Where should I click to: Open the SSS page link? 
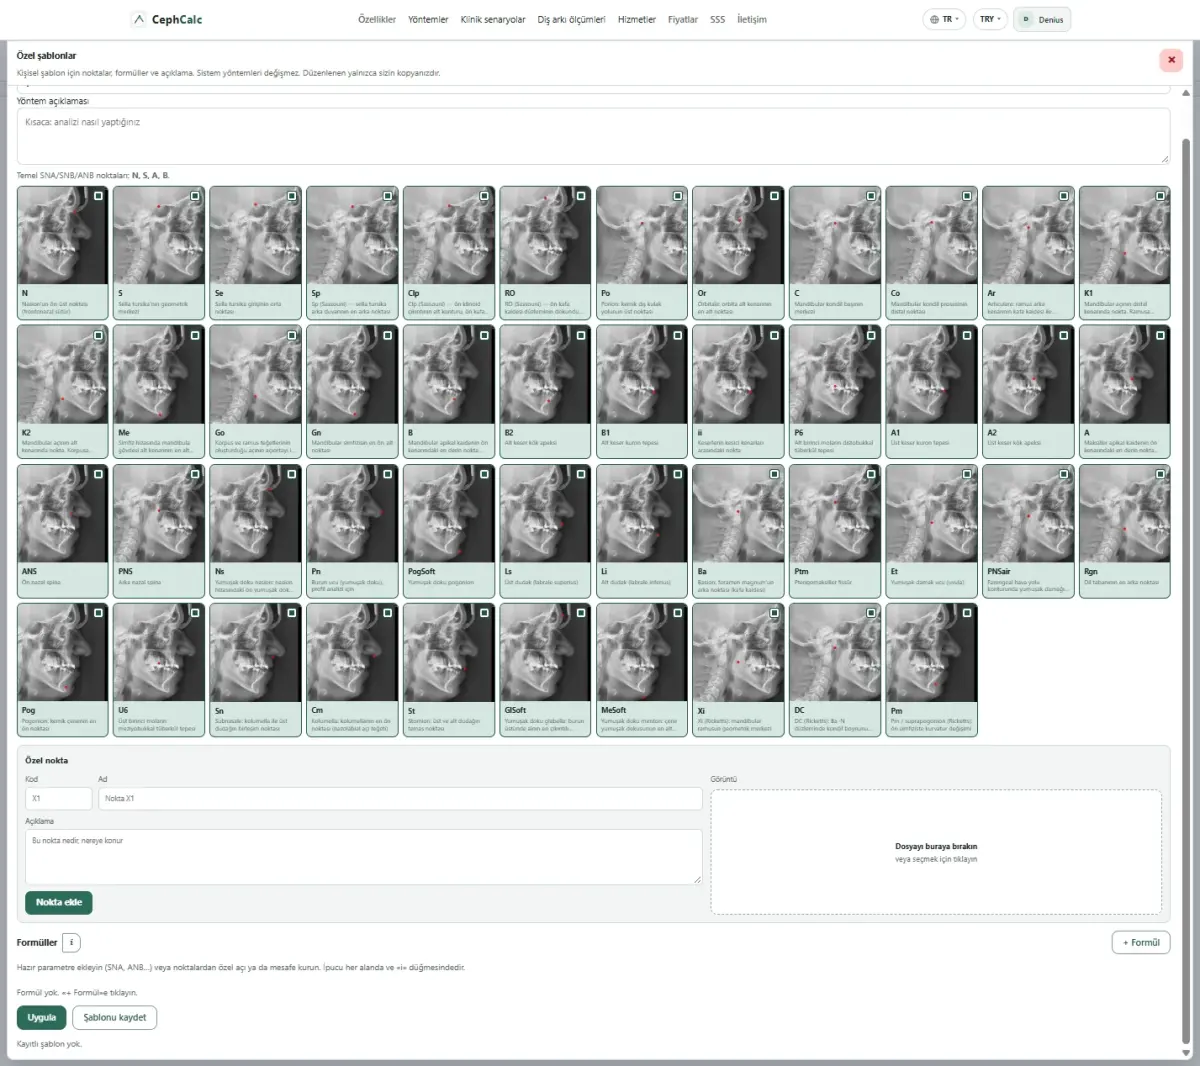point(718,19)
